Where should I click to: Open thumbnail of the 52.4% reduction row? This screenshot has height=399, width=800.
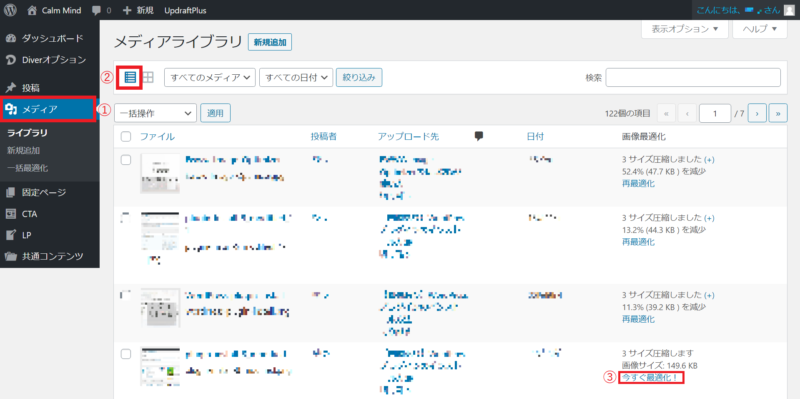point(160,174)
